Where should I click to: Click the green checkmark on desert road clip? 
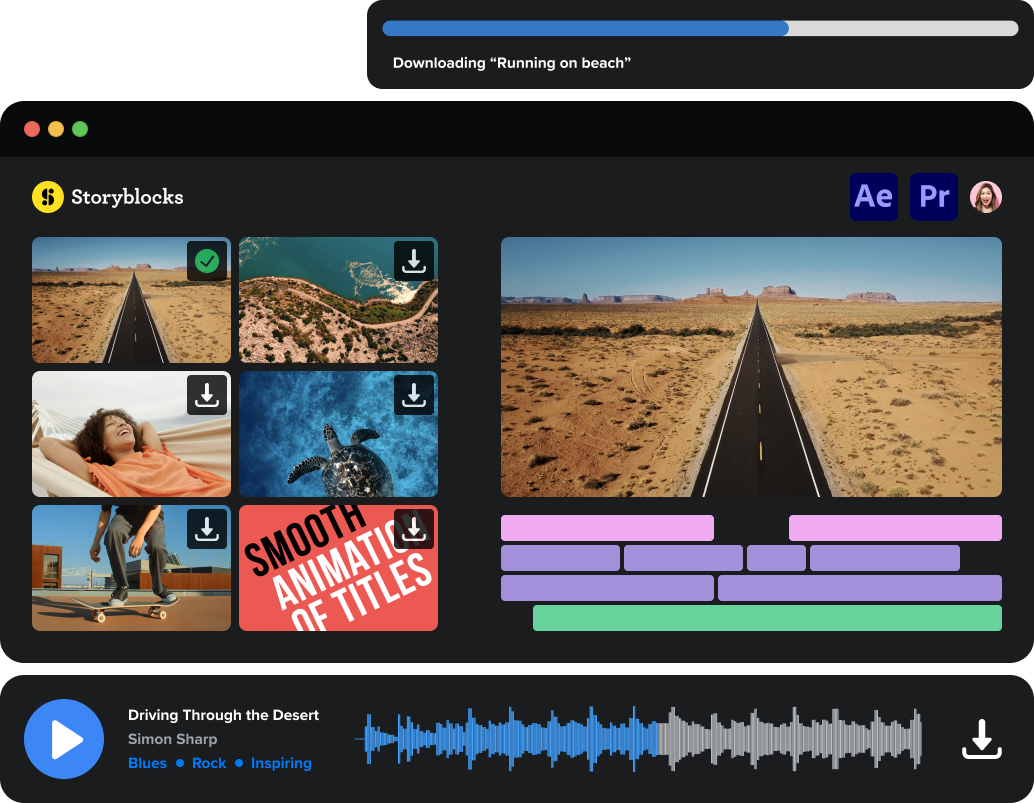(x=207, y=261)
